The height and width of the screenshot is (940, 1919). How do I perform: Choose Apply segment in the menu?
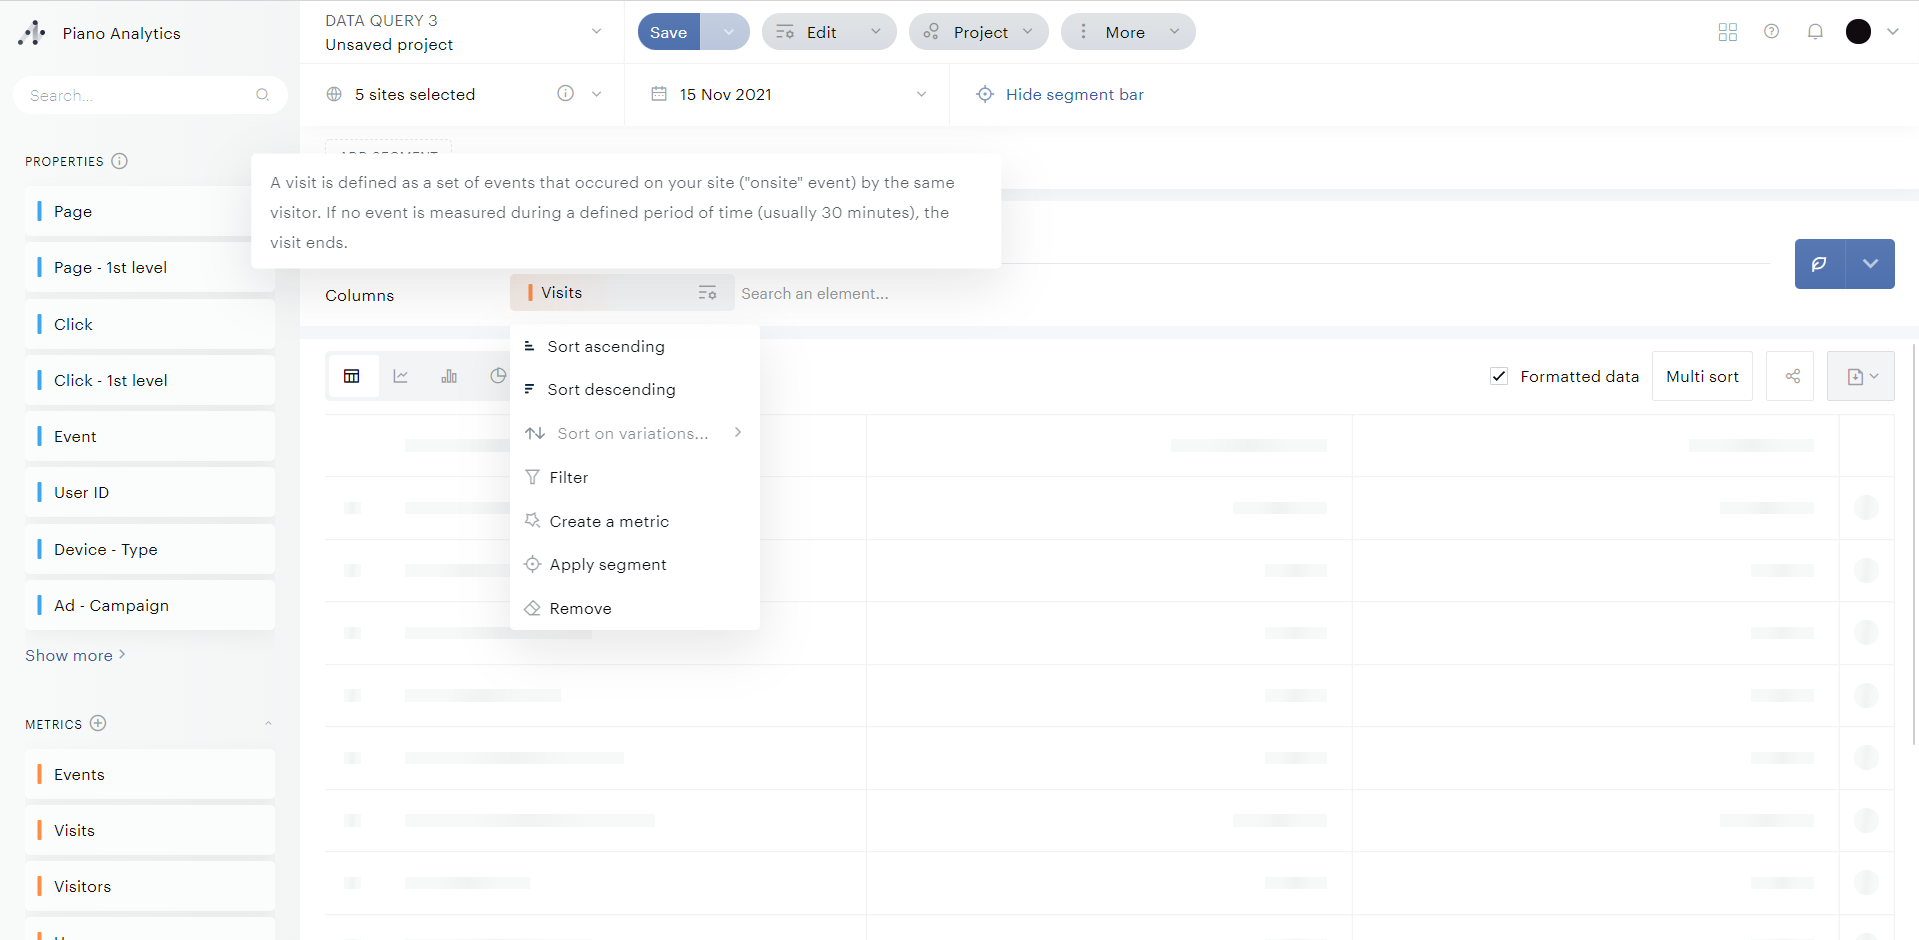click(607, 564)
